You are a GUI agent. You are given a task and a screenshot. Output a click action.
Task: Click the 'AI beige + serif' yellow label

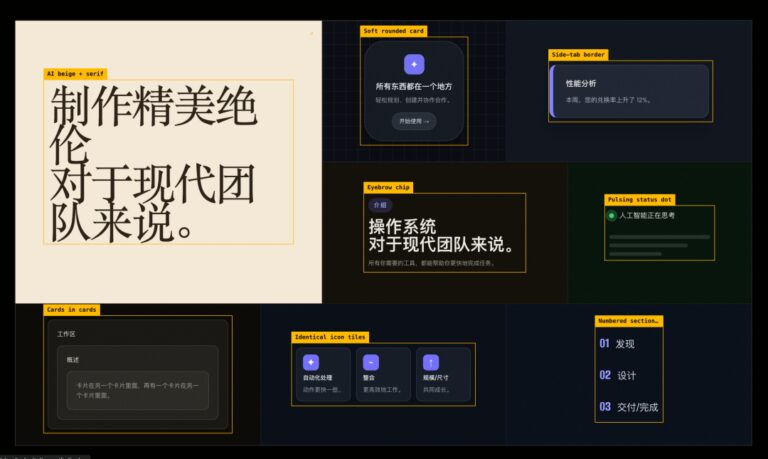click(x=75, y=73)
